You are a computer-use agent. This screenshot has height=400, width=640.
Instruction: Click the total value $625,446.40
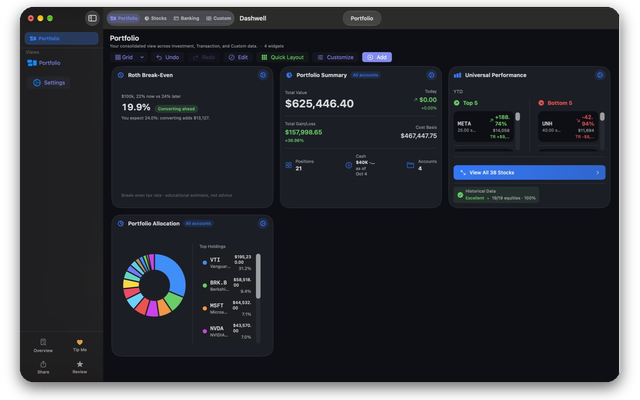pos(319,104)
